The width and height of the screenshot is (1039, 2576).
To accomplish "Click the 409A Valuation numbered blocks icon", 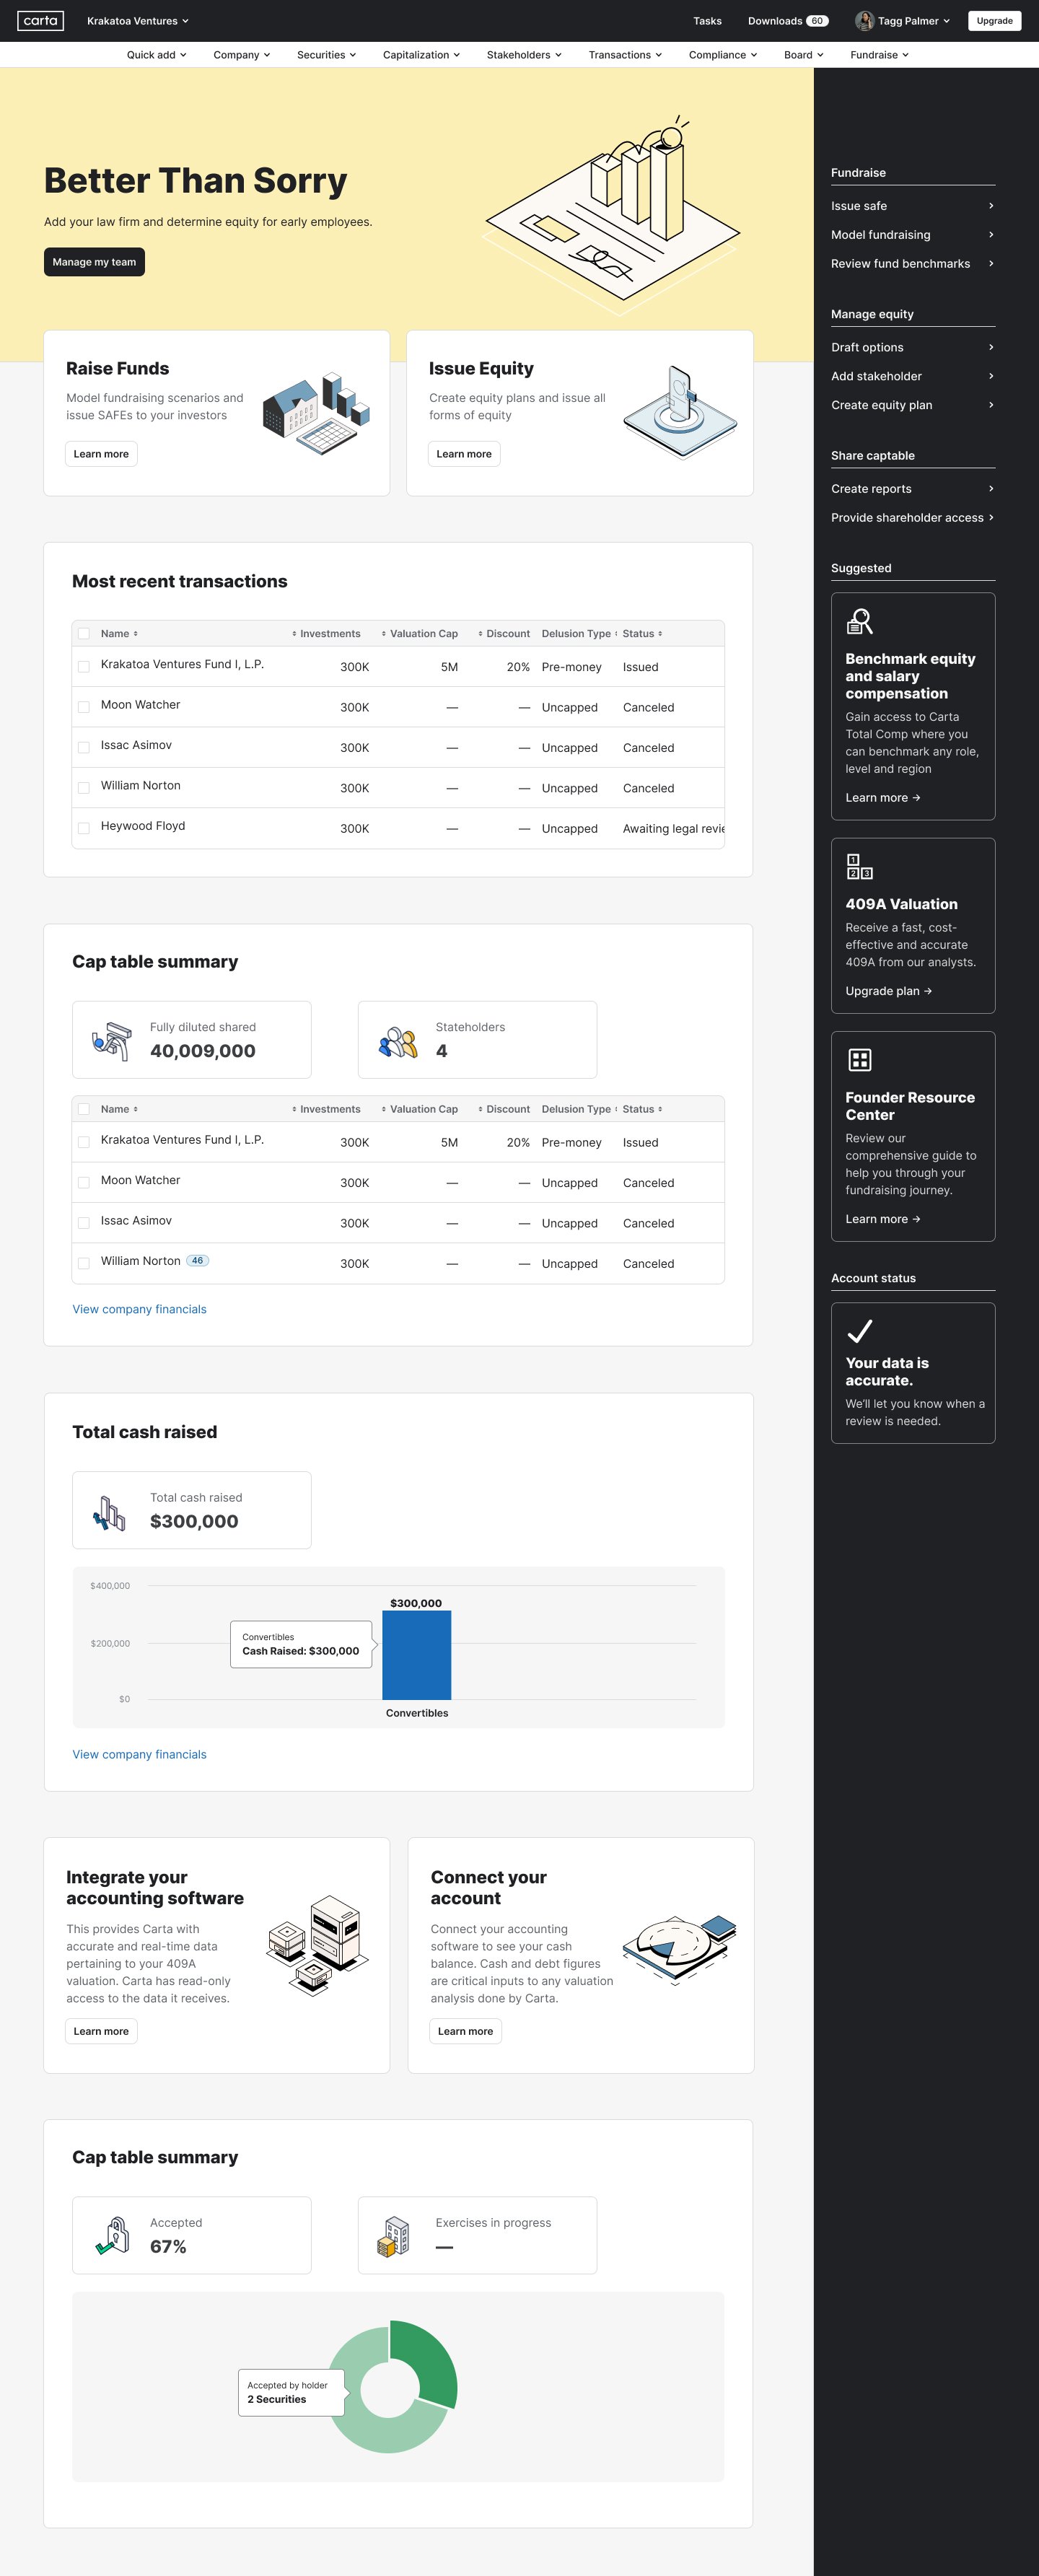I will point(860,867).
